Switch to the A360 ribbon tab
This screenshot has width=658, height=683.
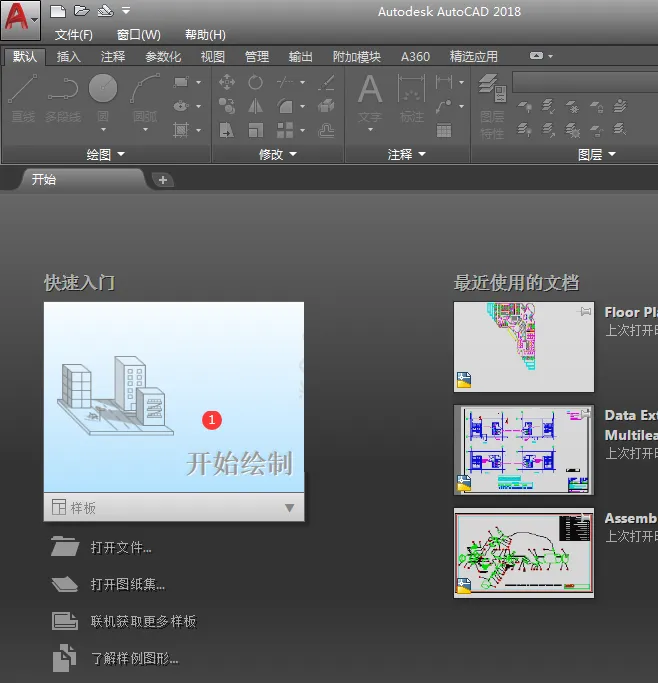pyautogui.click(x=415, y=57)
